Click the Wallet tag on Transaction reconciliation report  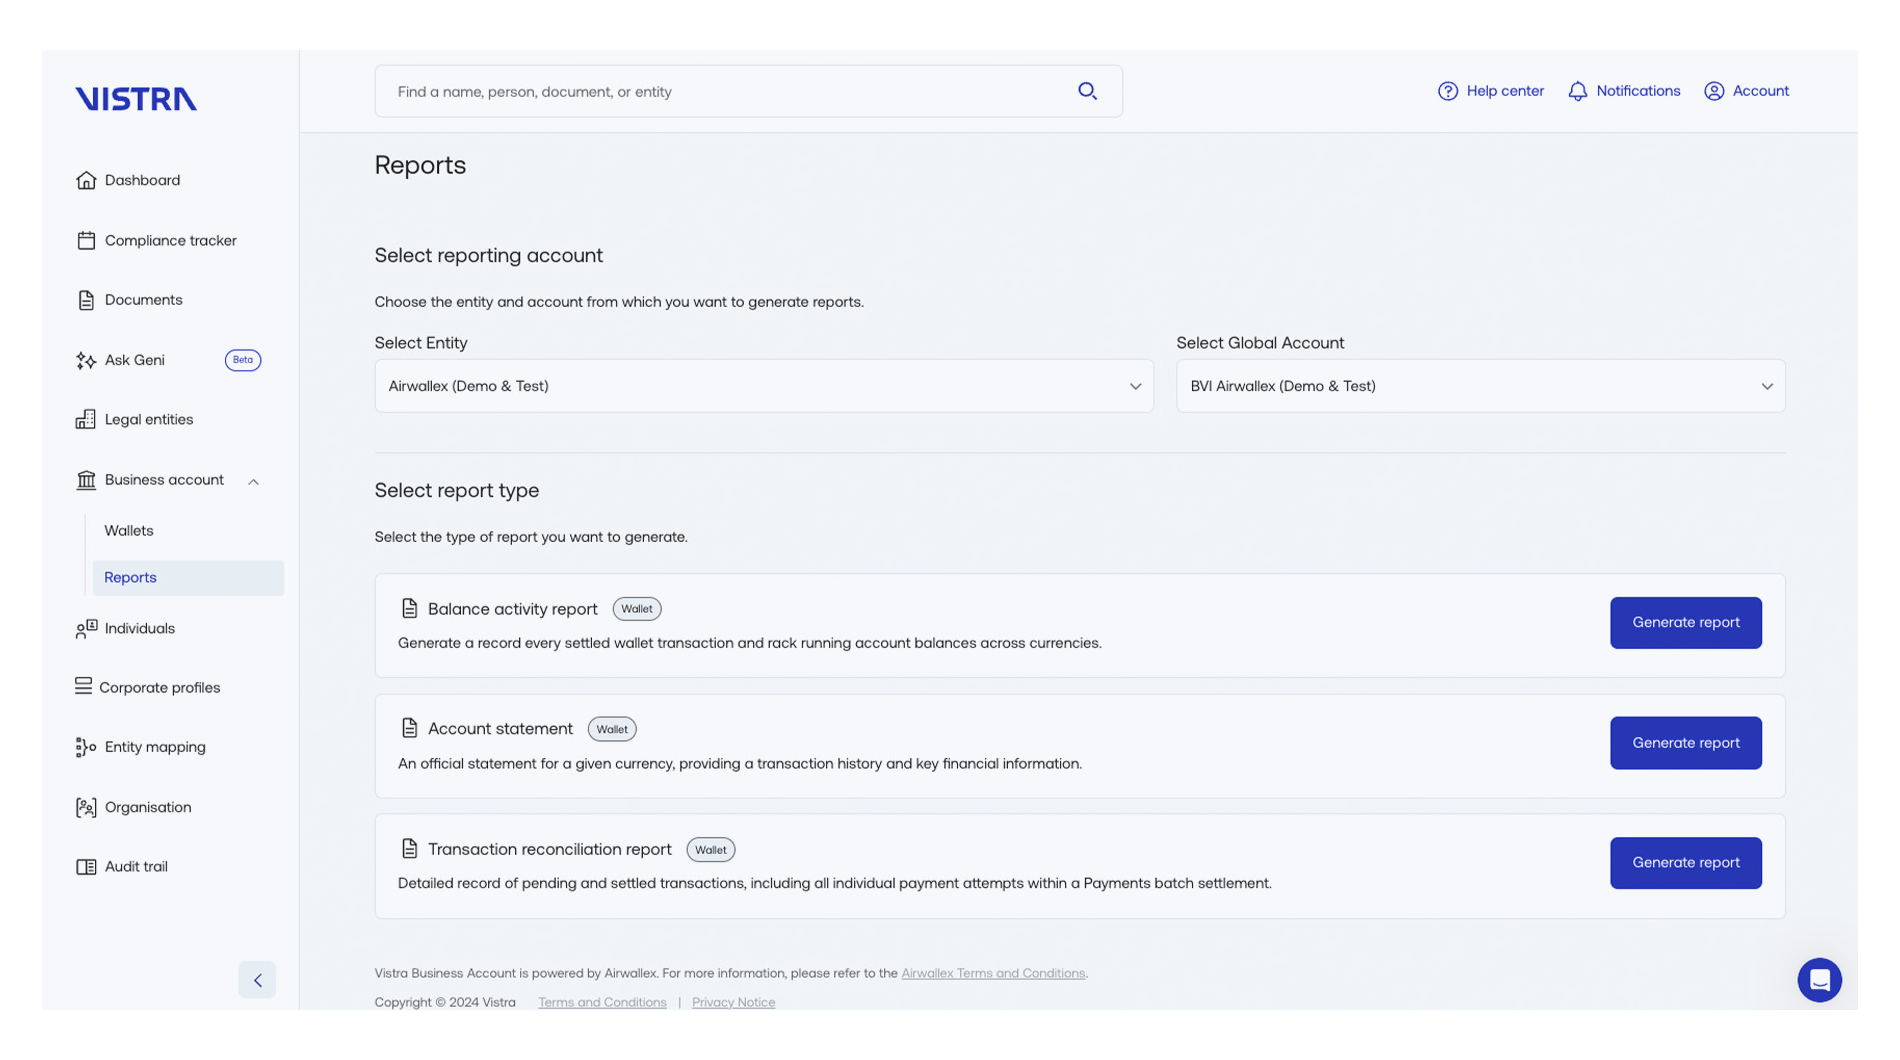[711, 850]
